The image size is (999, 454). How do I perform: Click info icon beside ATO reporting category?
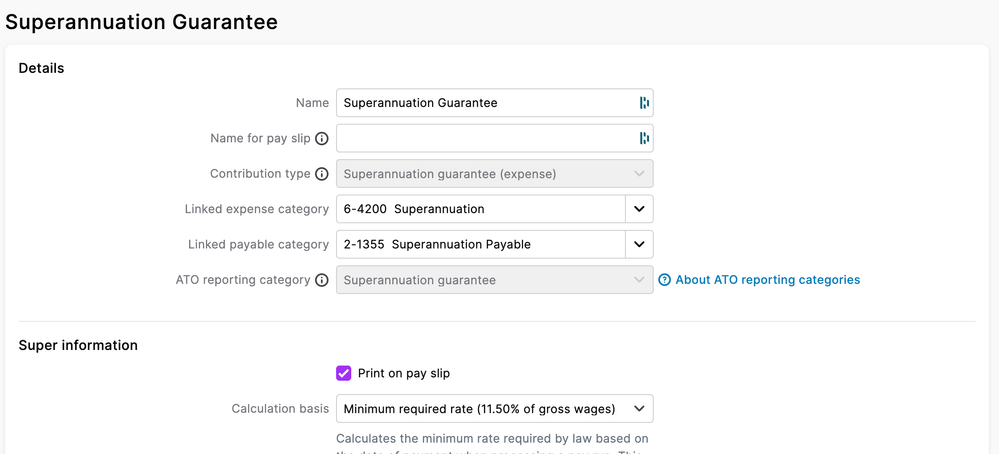tap(322, 280)
